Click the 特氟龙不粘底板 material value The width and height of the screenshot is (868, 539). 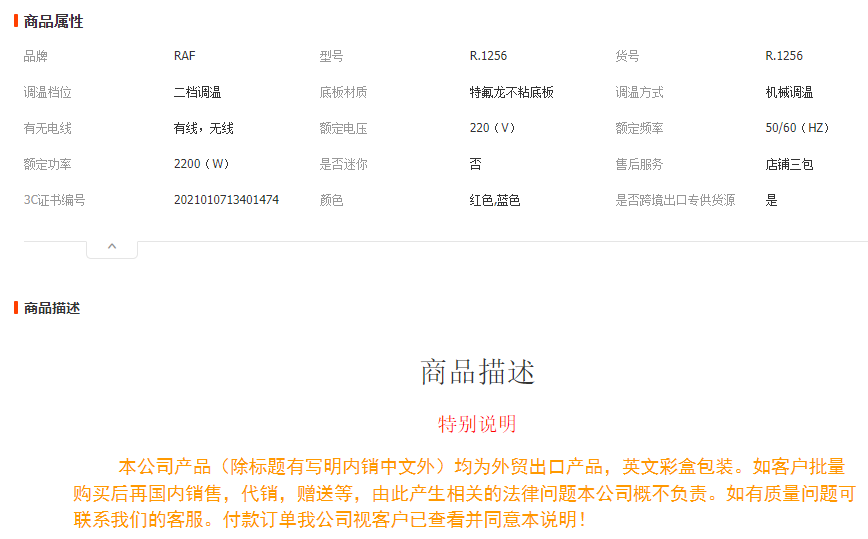coord(511,92)
